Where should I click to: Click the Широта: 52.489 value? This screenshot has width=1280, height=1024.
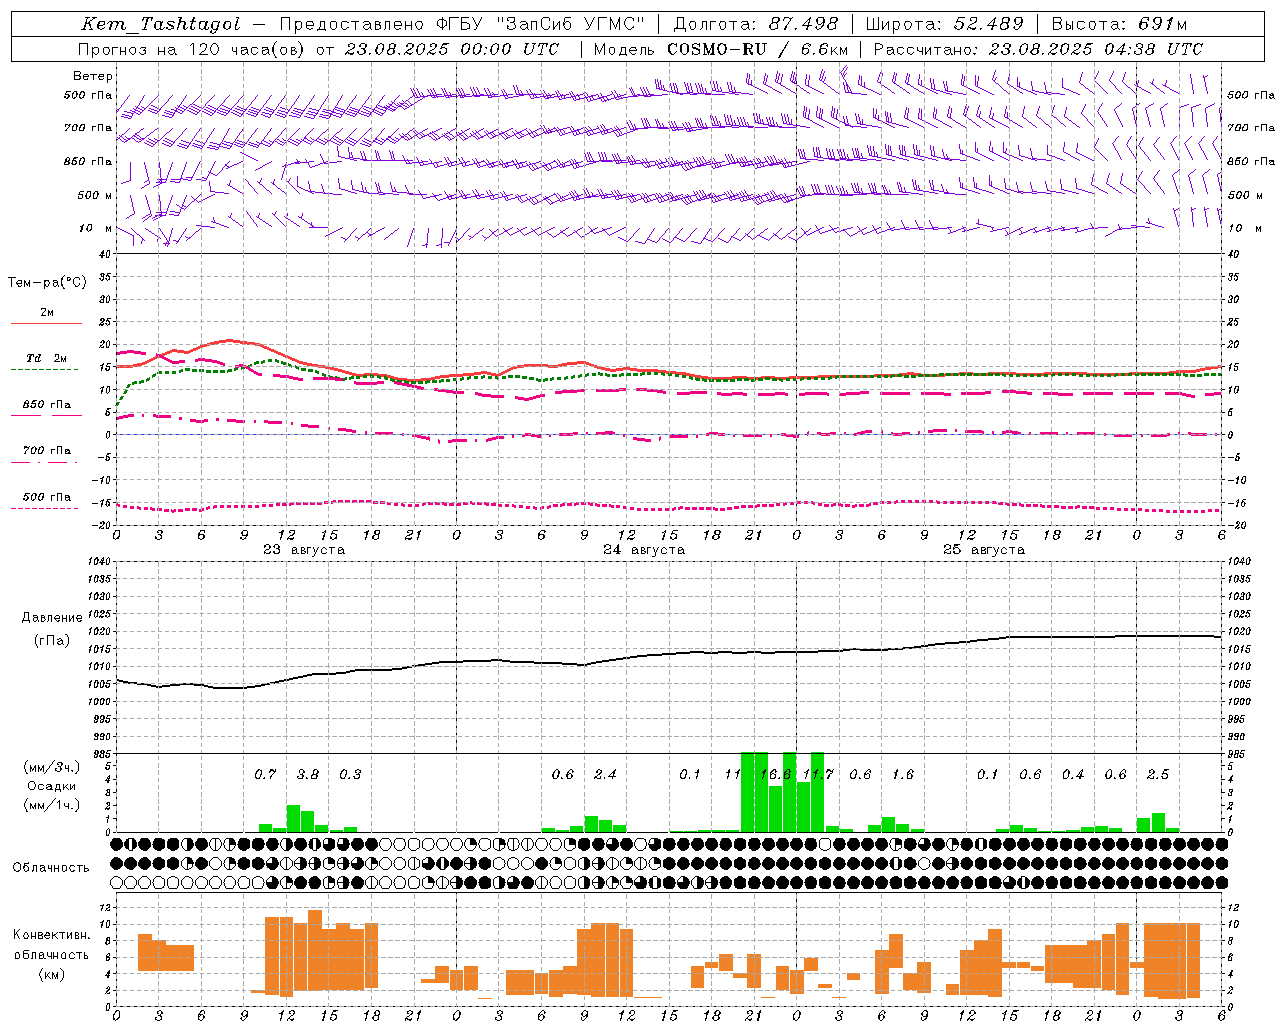[x=944, y=24]
